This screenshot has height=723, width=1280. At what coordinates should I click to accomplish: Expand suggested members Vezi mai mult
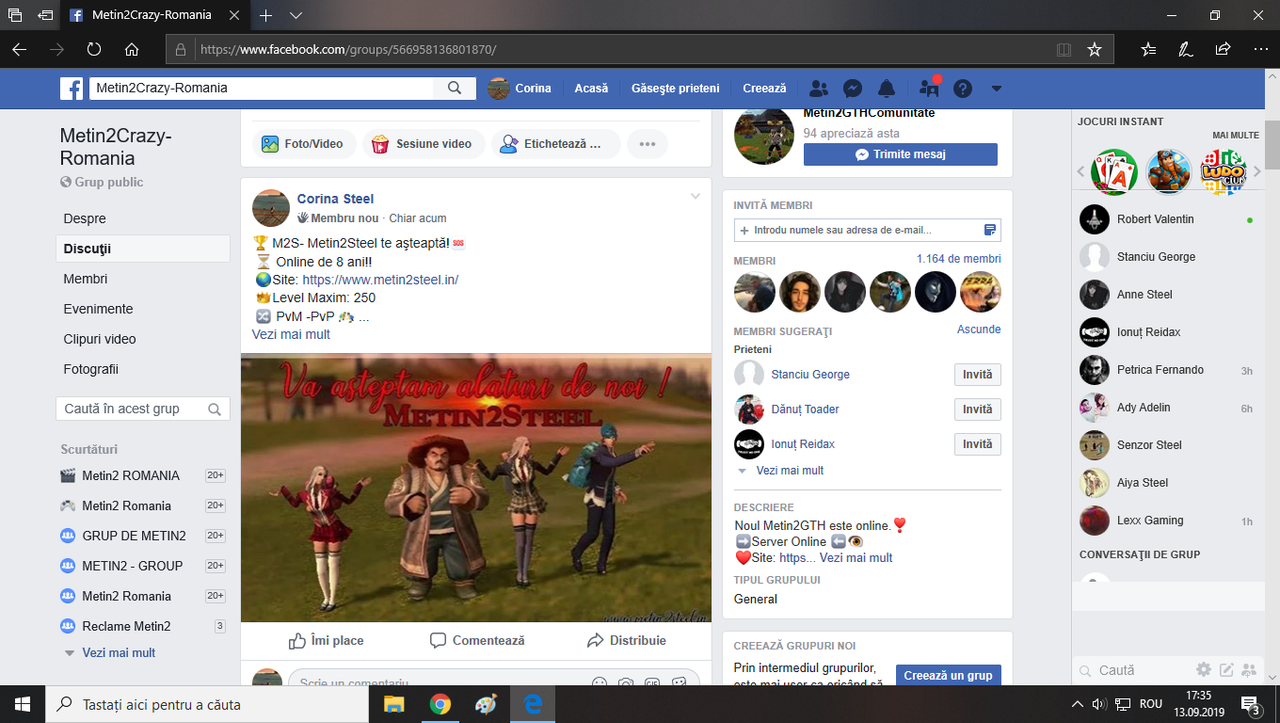(x=790, y=471)
